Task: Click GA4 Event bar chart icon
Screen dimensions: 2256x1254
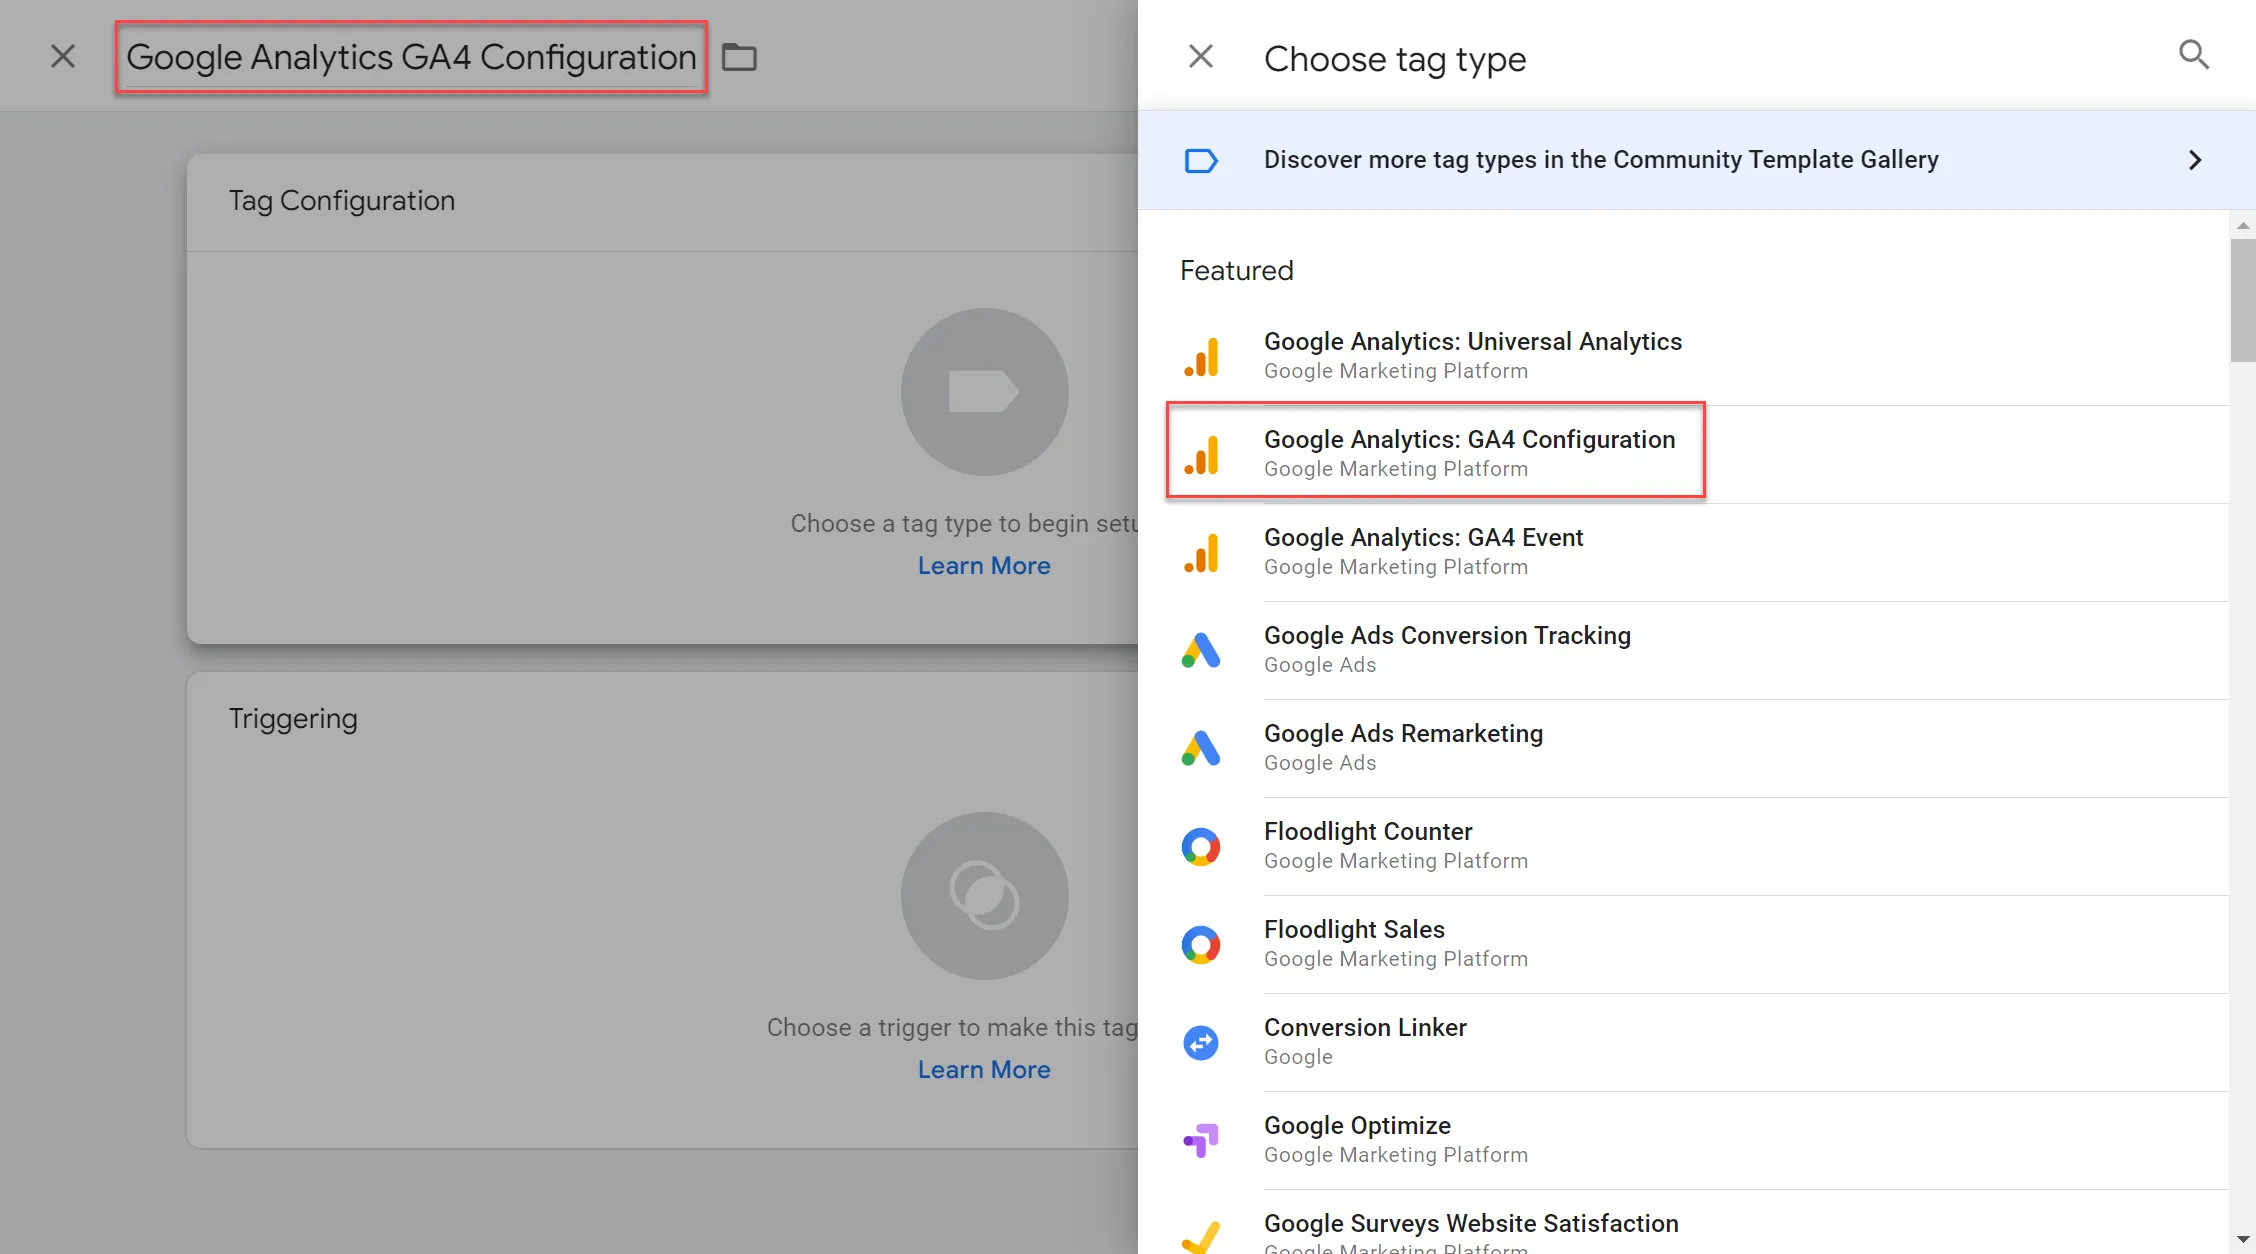Action: (x=1201, y=552)
